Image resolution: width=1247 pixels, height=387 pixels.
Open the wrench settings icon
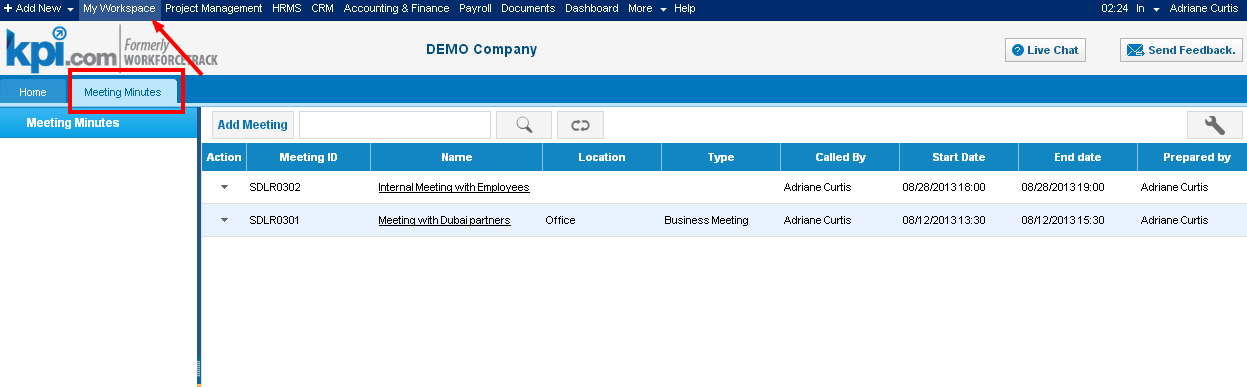tap(1215, 125)
